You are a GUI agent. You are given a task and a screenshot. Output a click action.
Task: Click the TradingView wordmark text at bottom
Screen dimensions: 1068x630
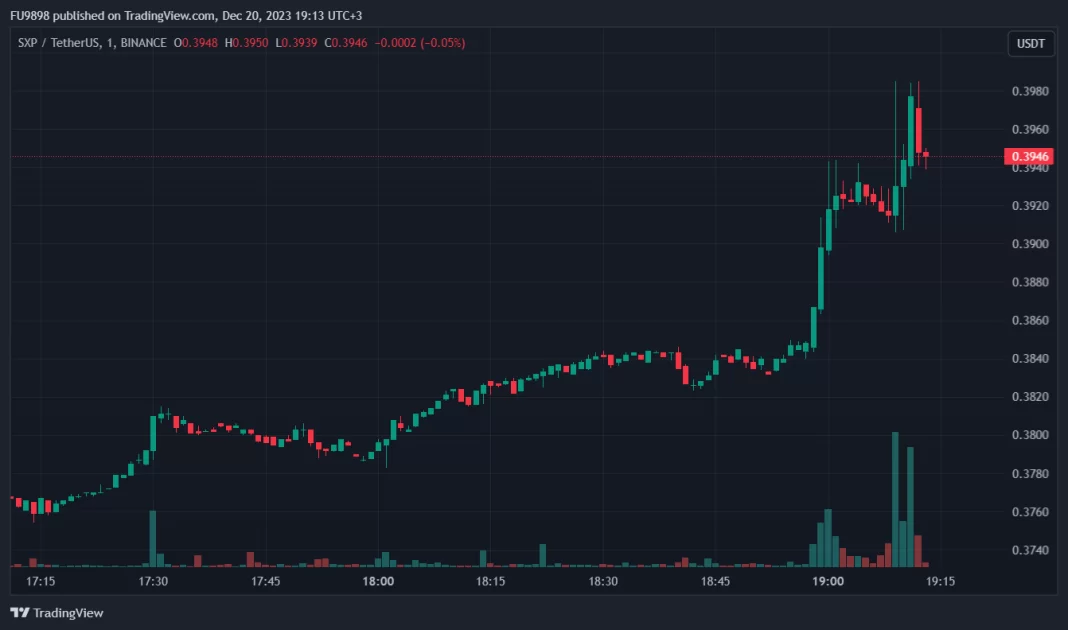(x=68, y=612)
